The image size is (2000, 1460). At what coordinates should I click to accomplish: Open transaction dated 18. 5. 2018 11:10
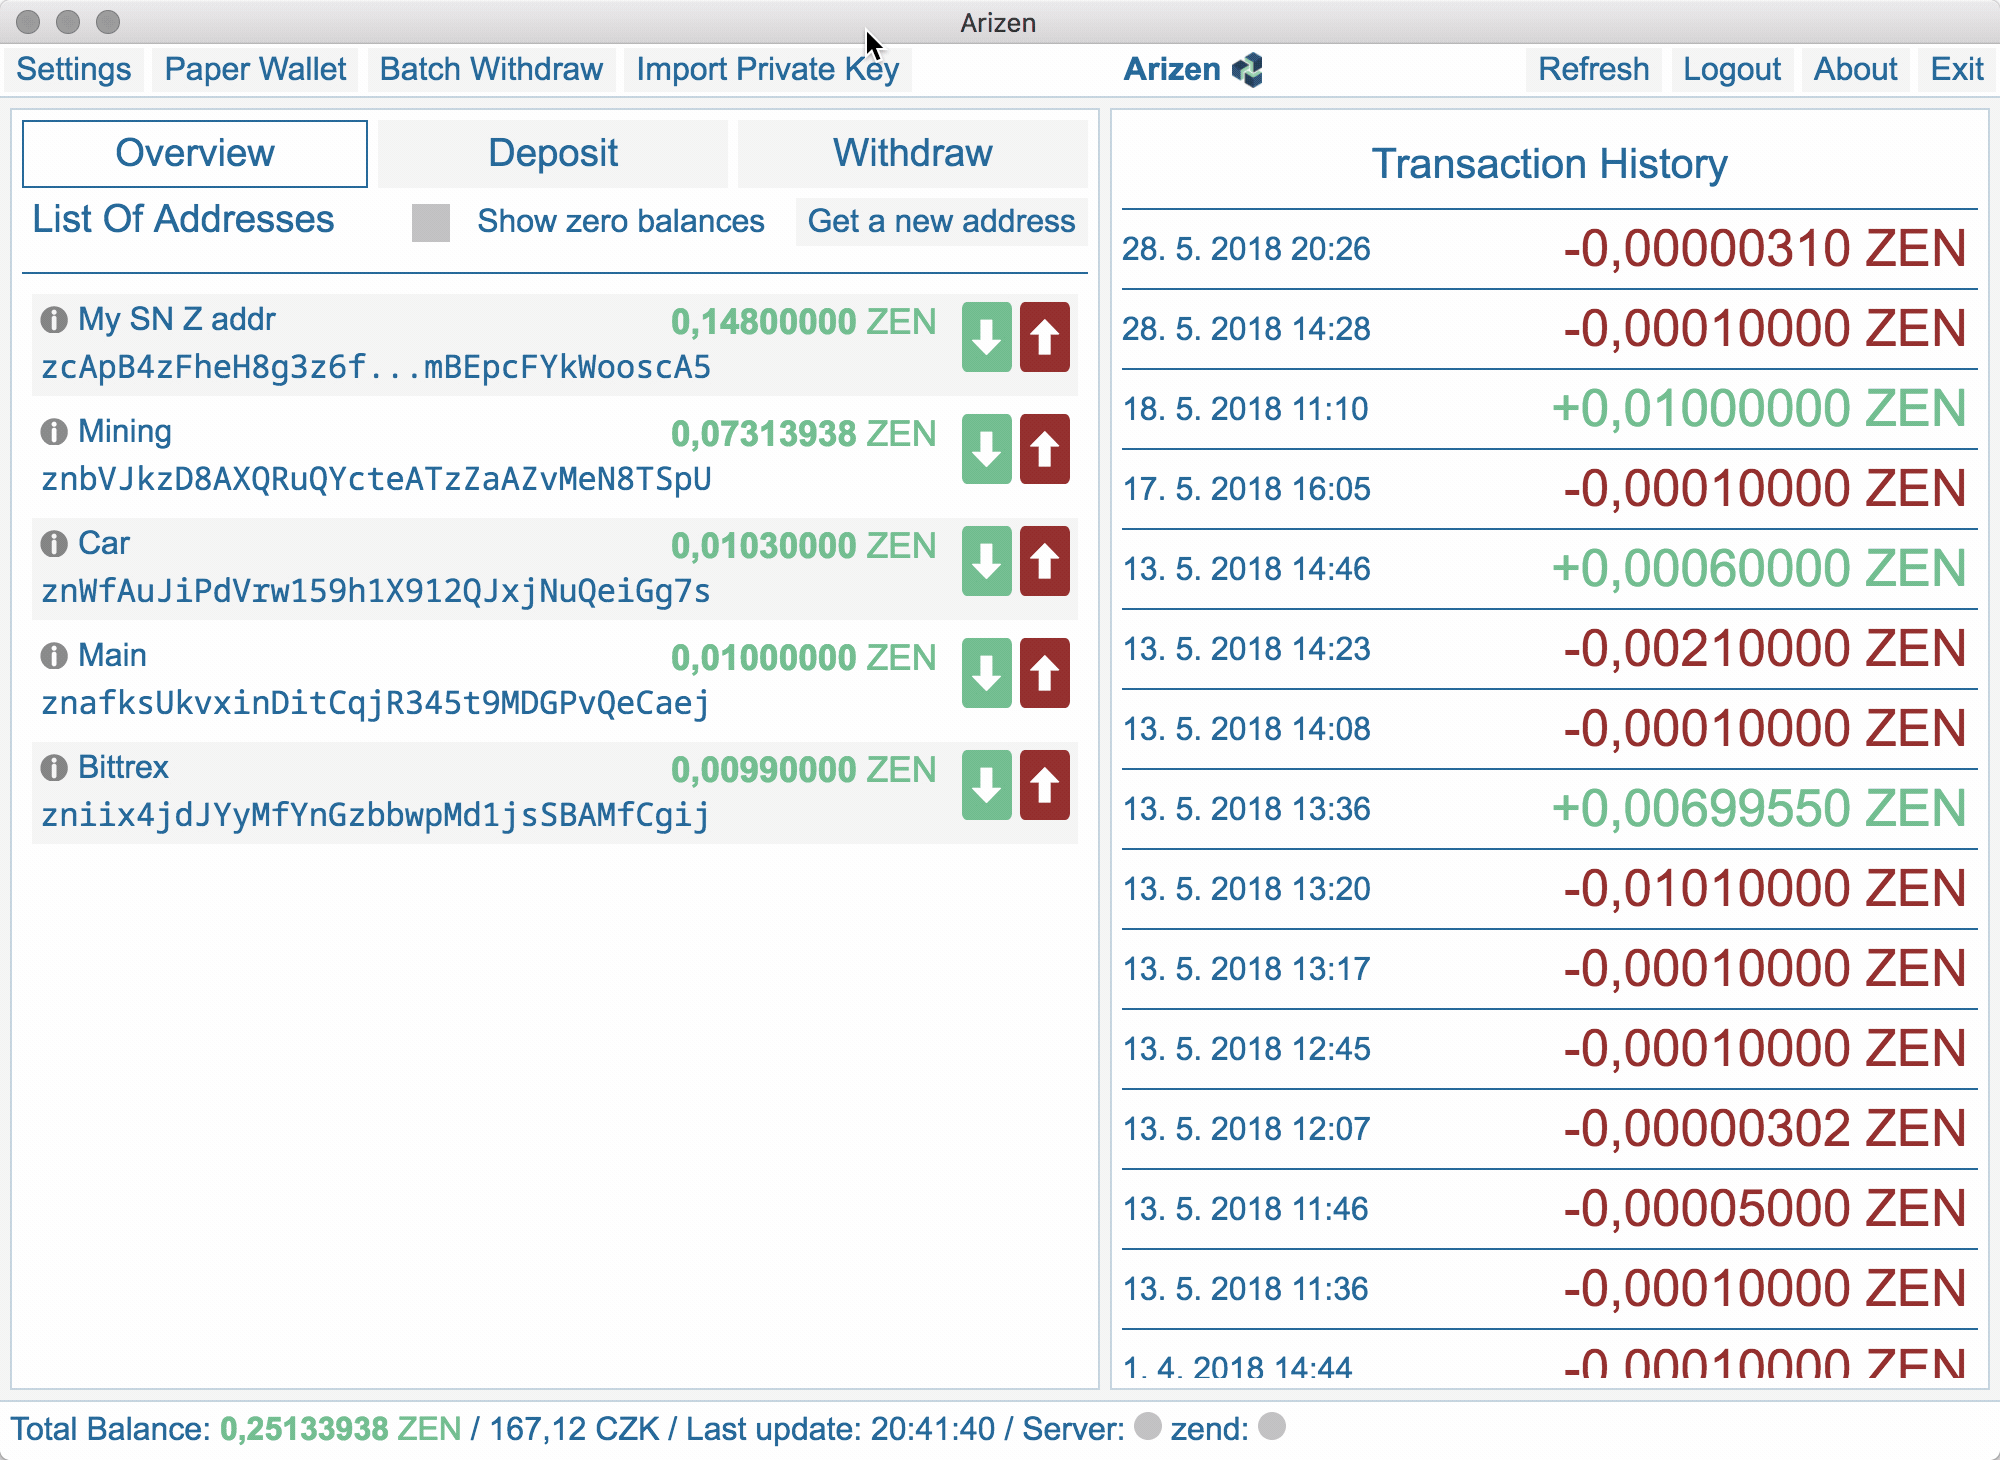pos(1550,409)
